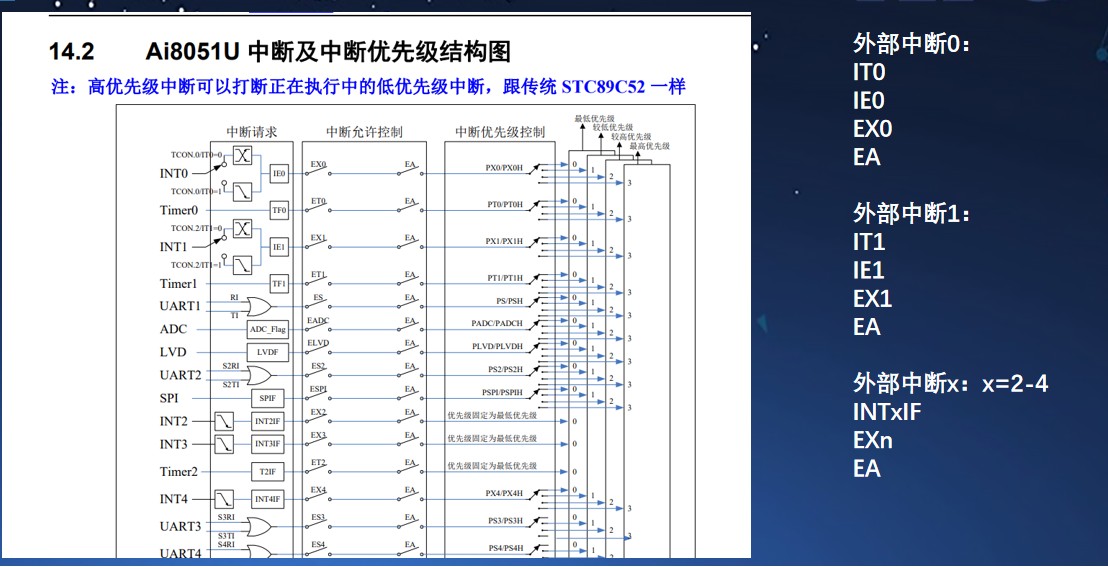Click "优先级固定为最低优先级" in the Timer2 row
Viewport: 1108px width, 569px height.
coord(491,466)
